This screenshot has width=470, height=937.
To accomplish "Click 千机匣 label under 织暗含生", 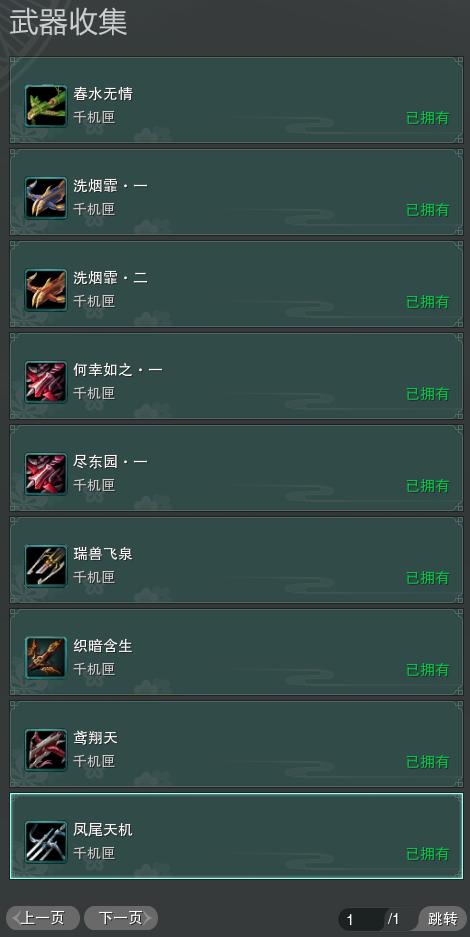I will coord(94,669).
